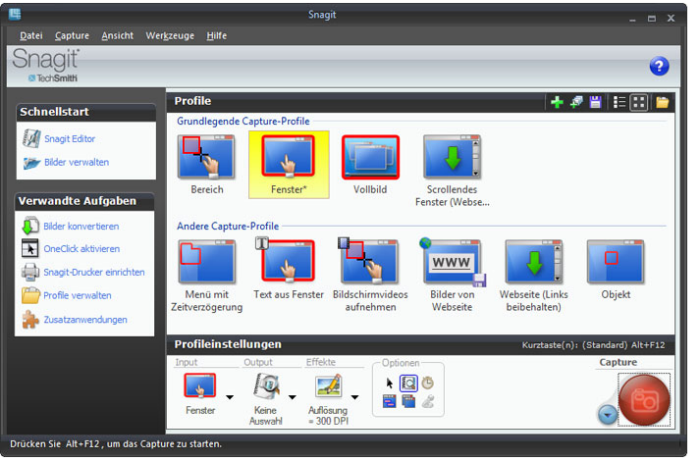
Task: Open the Effekte Auflösung dropdown arrow
Action: [x=355, y=397]
